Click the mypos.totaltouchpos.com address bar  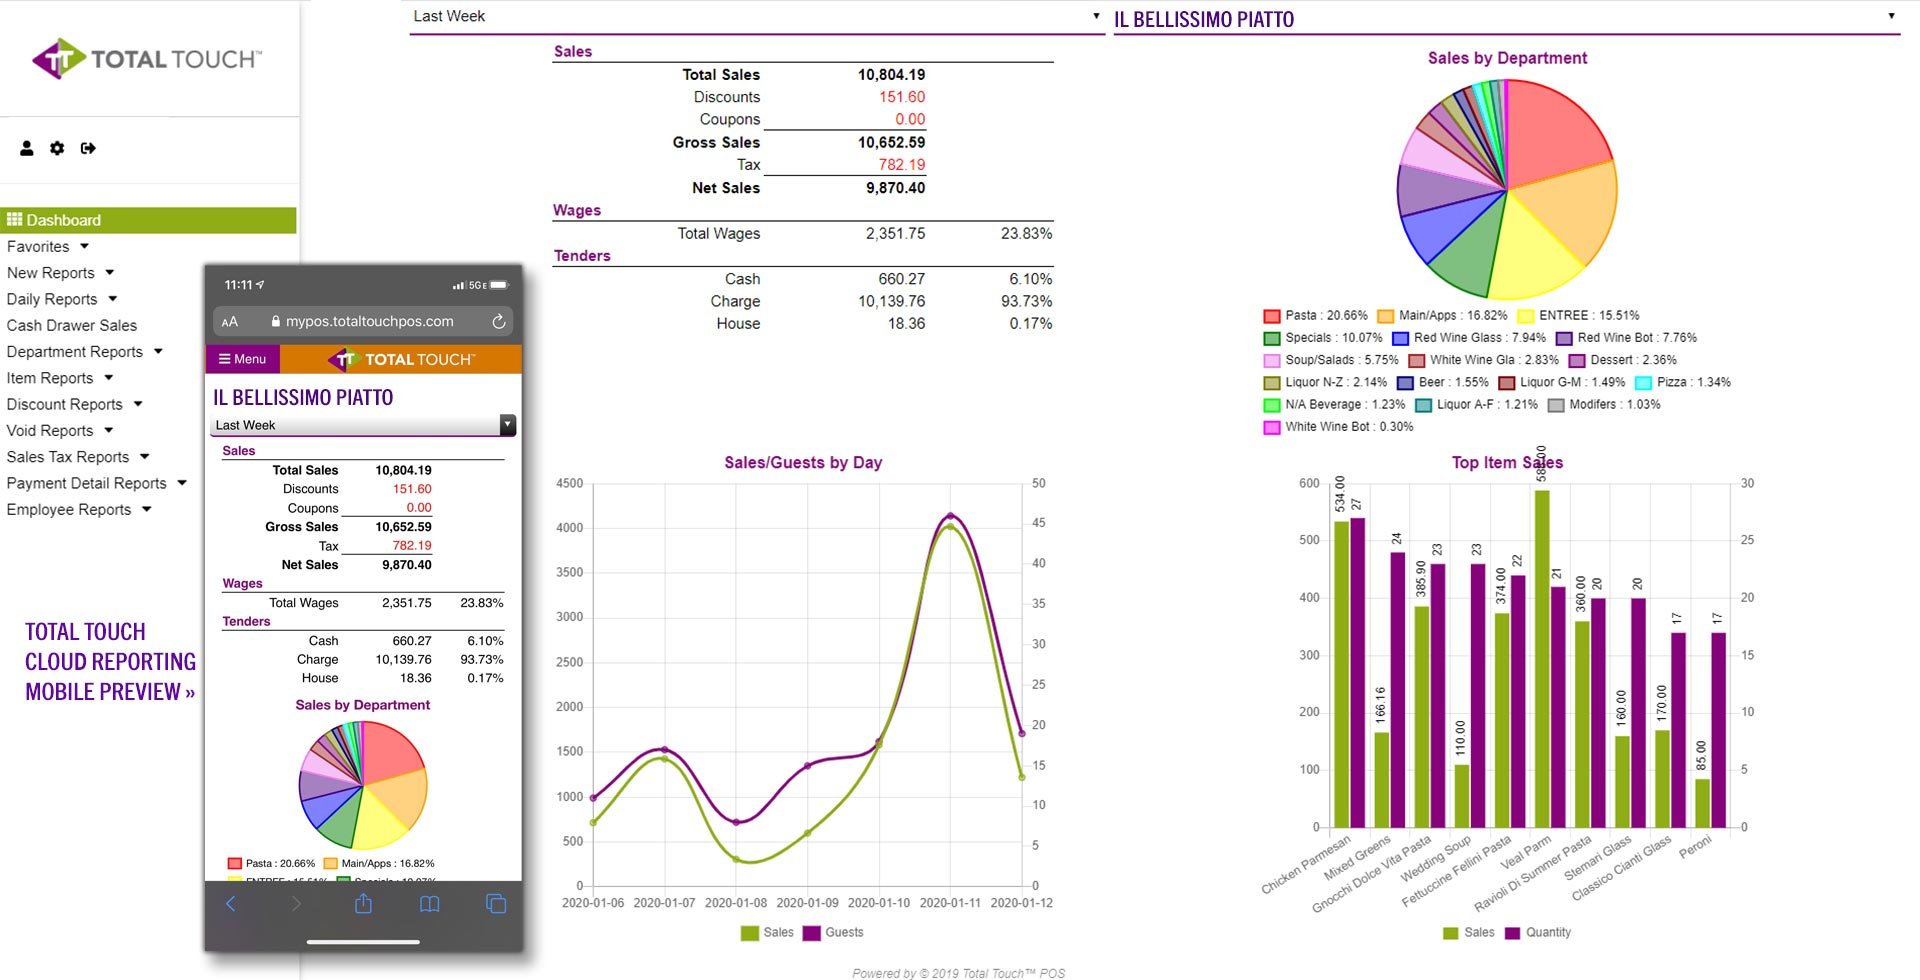coord(363,321)
